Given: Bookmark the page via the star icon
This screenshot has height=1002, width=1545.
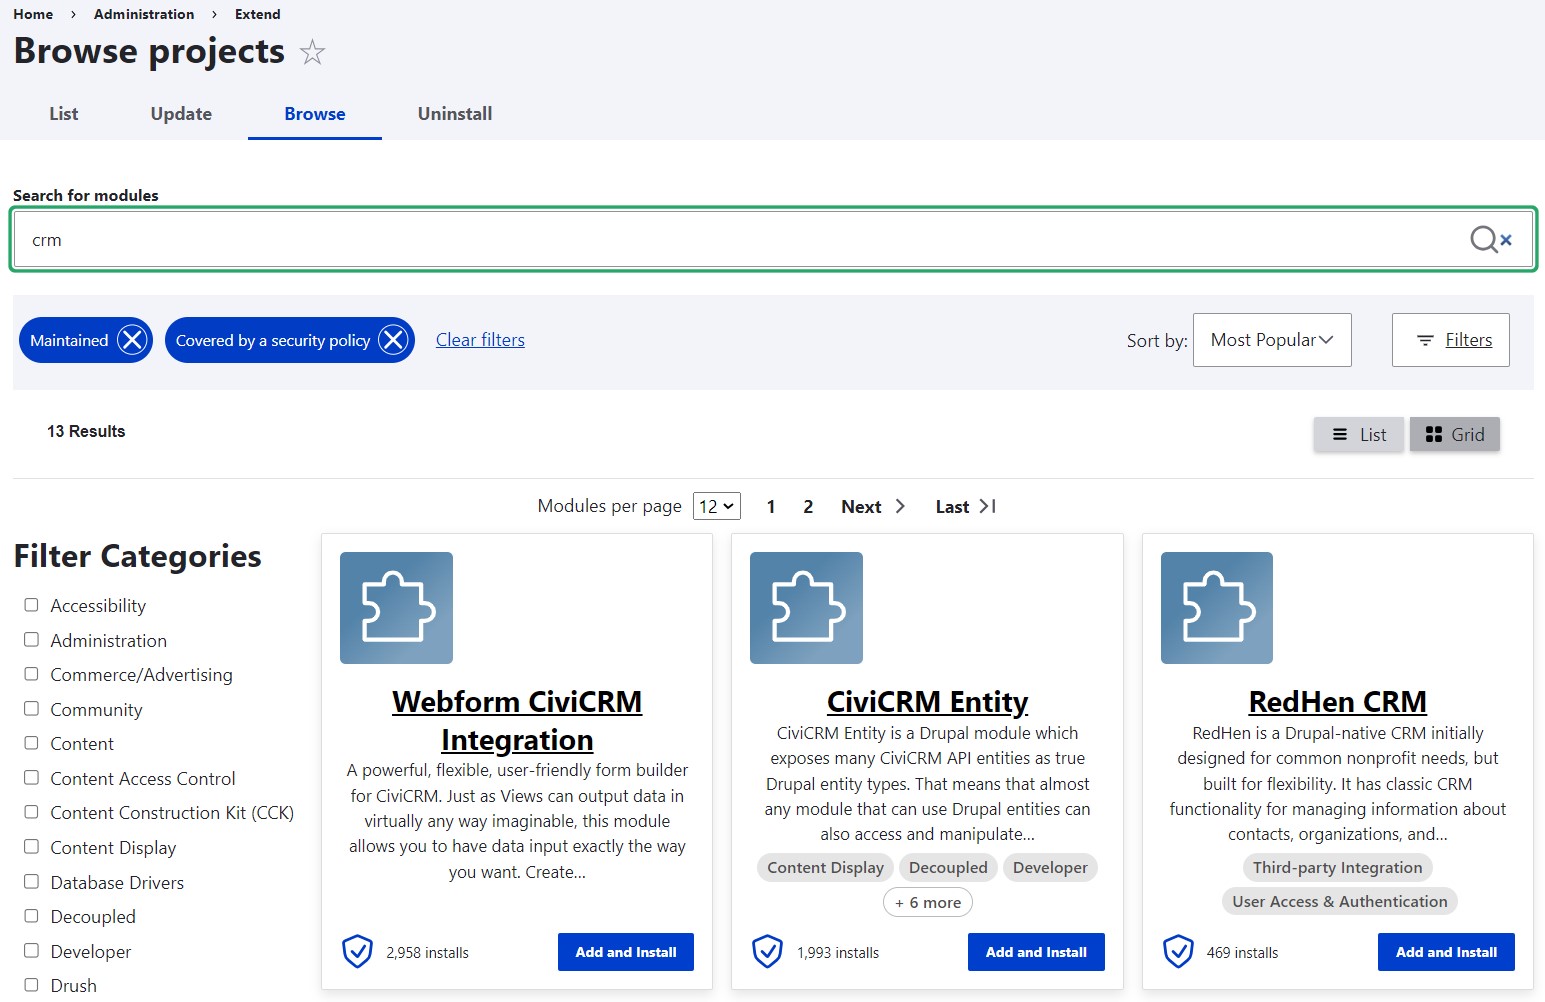Looking at the screenshot, I should tap(313, 53).
